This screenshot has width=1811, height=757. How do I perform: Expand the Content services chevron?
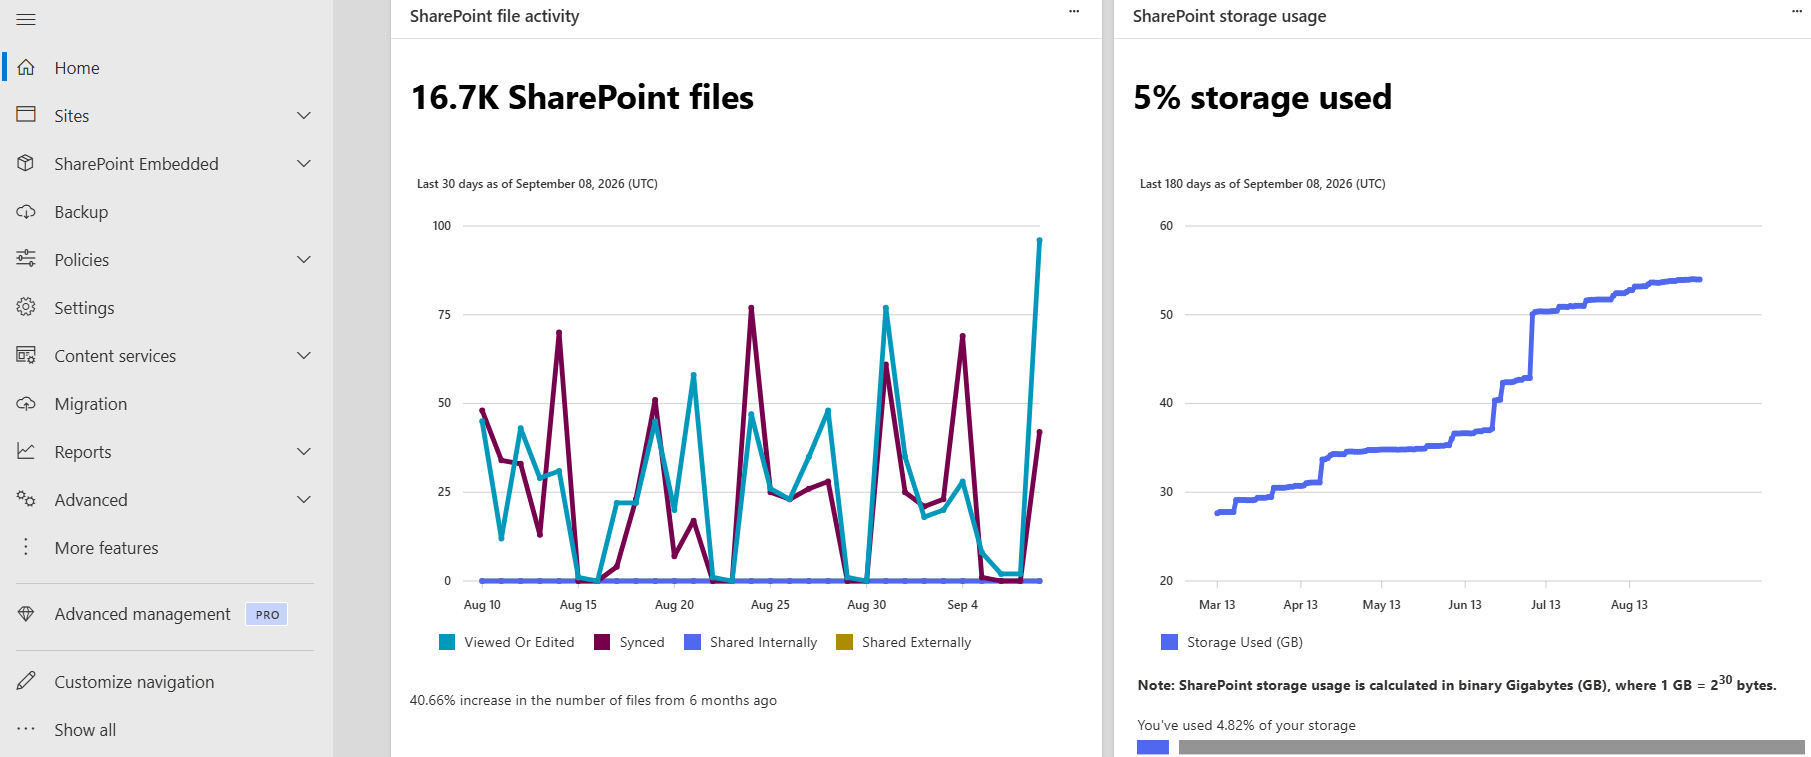[304, 355]
